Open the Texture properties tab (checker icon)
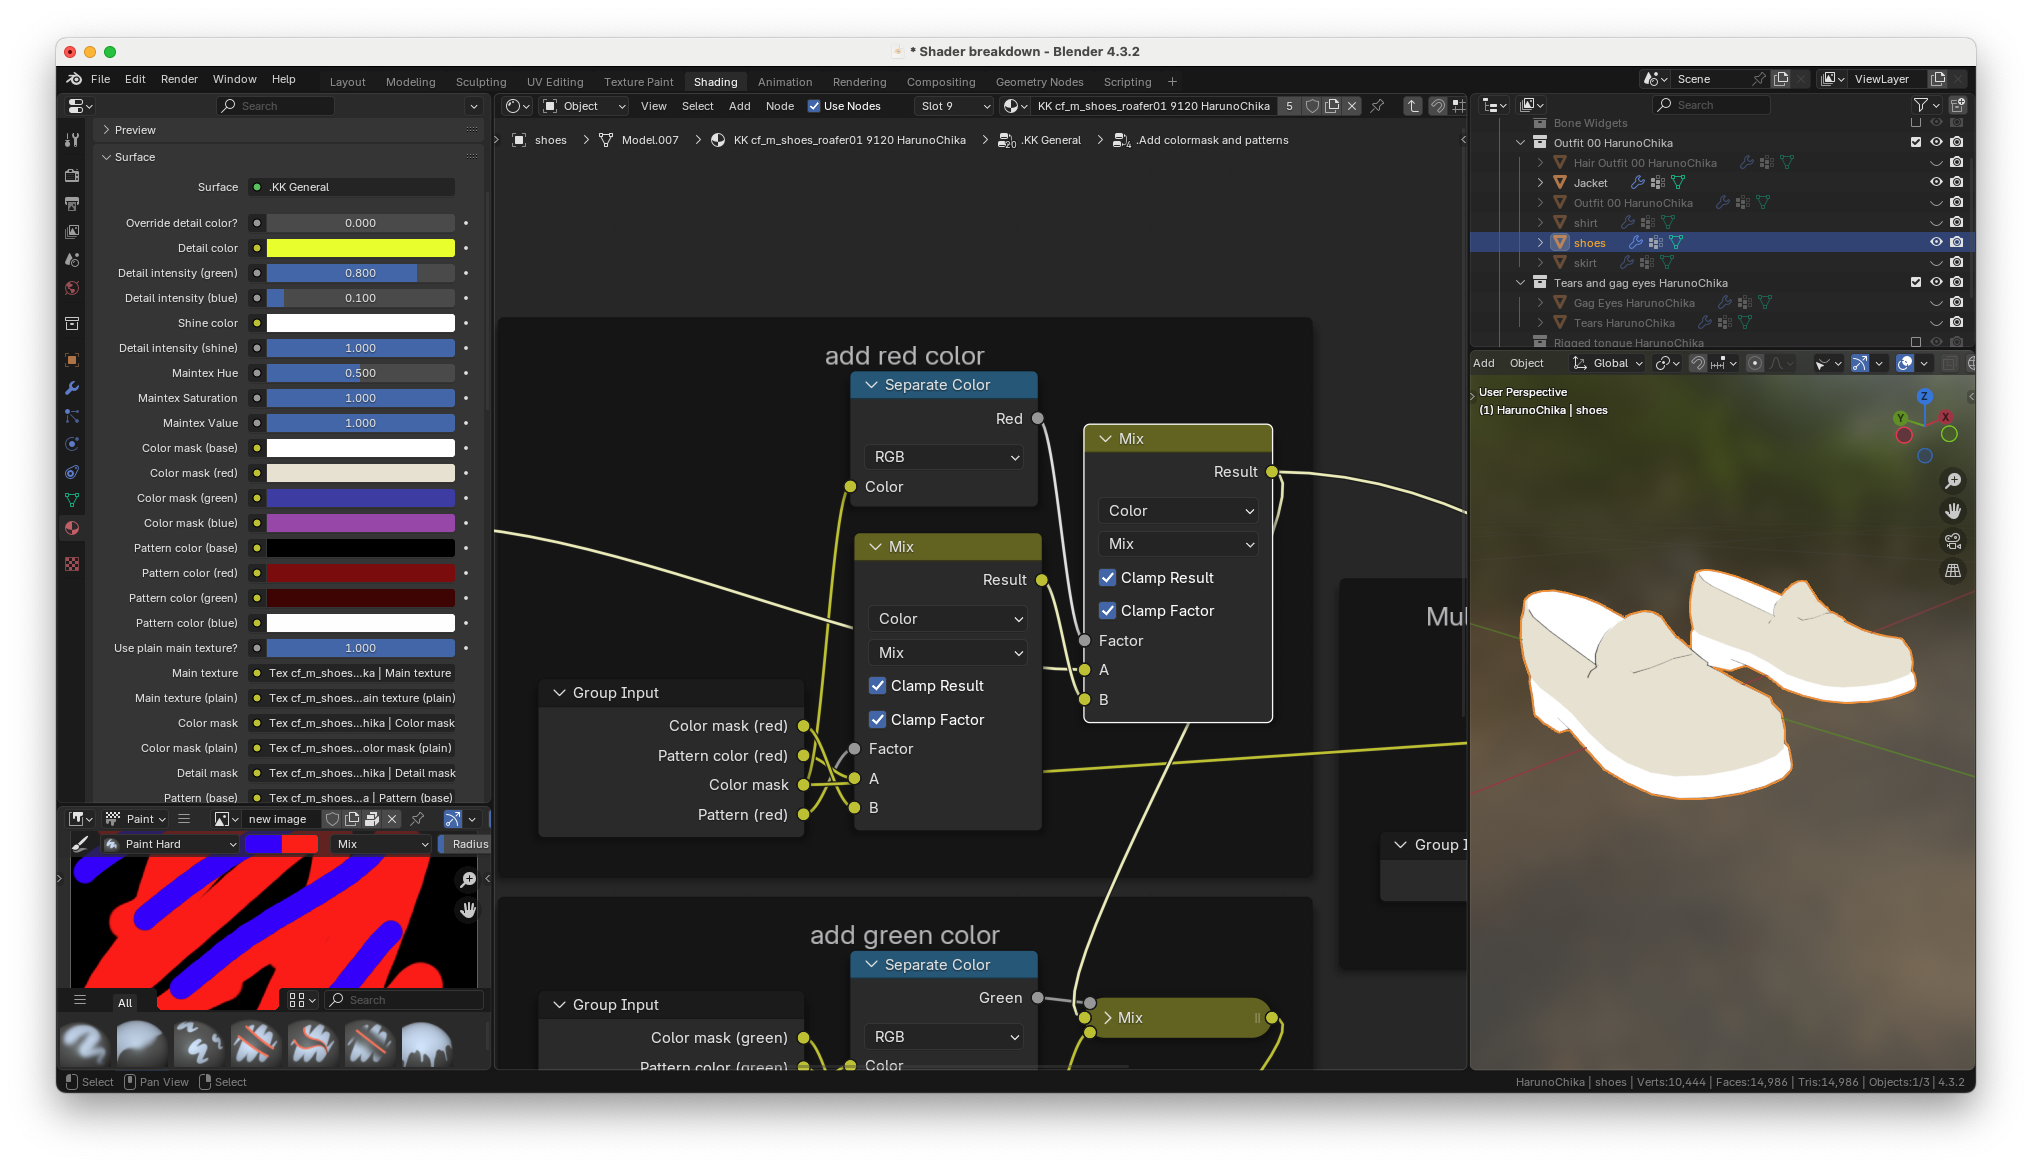Viewport: 2032px width, 1167px height. point(72,564)
